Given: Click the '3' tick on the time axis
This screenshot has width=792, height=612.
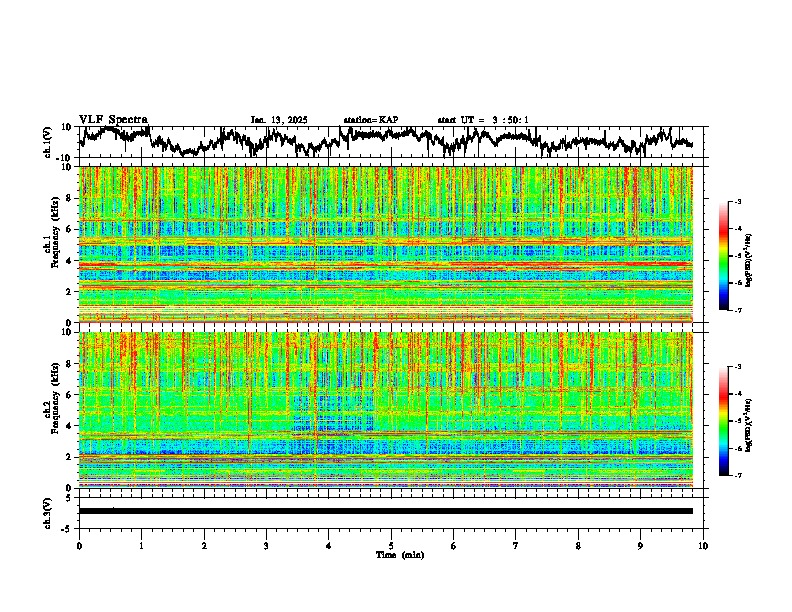Looking at the screenshot, I should 266,546.
